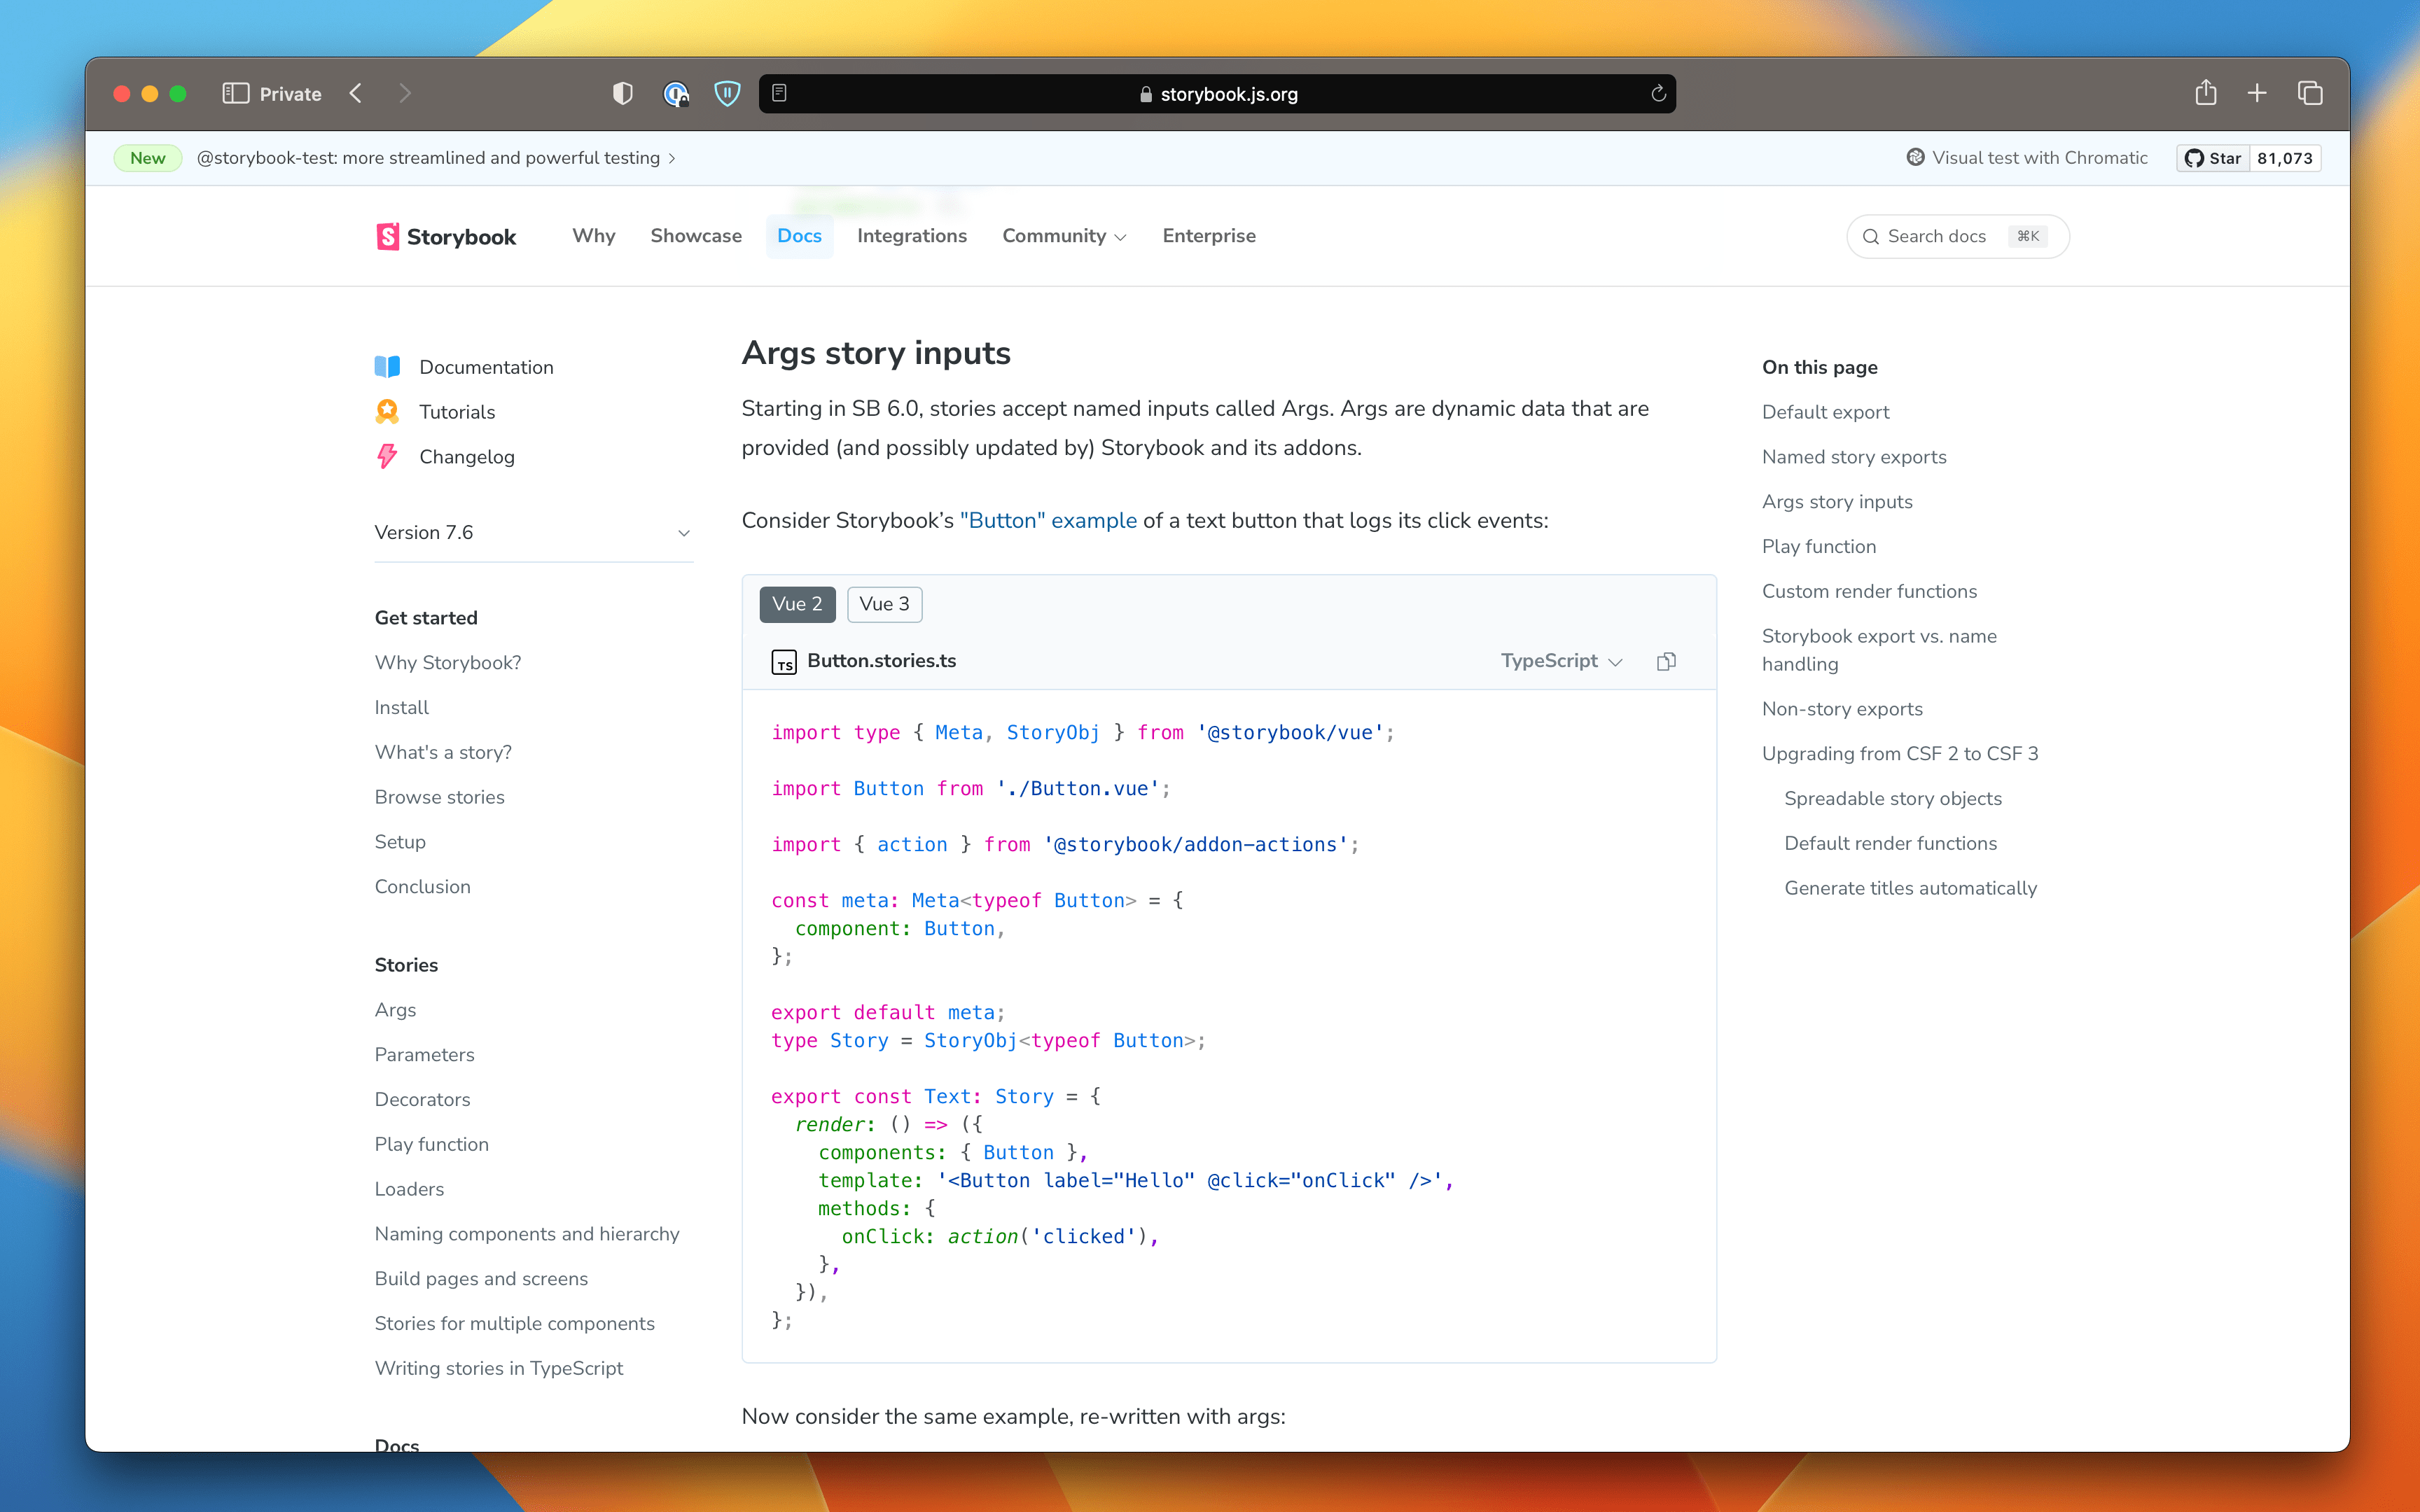Viewport: 2420px width, 1512px height.
Task: Click the privacy shield icon
Action: coord(622,93)
